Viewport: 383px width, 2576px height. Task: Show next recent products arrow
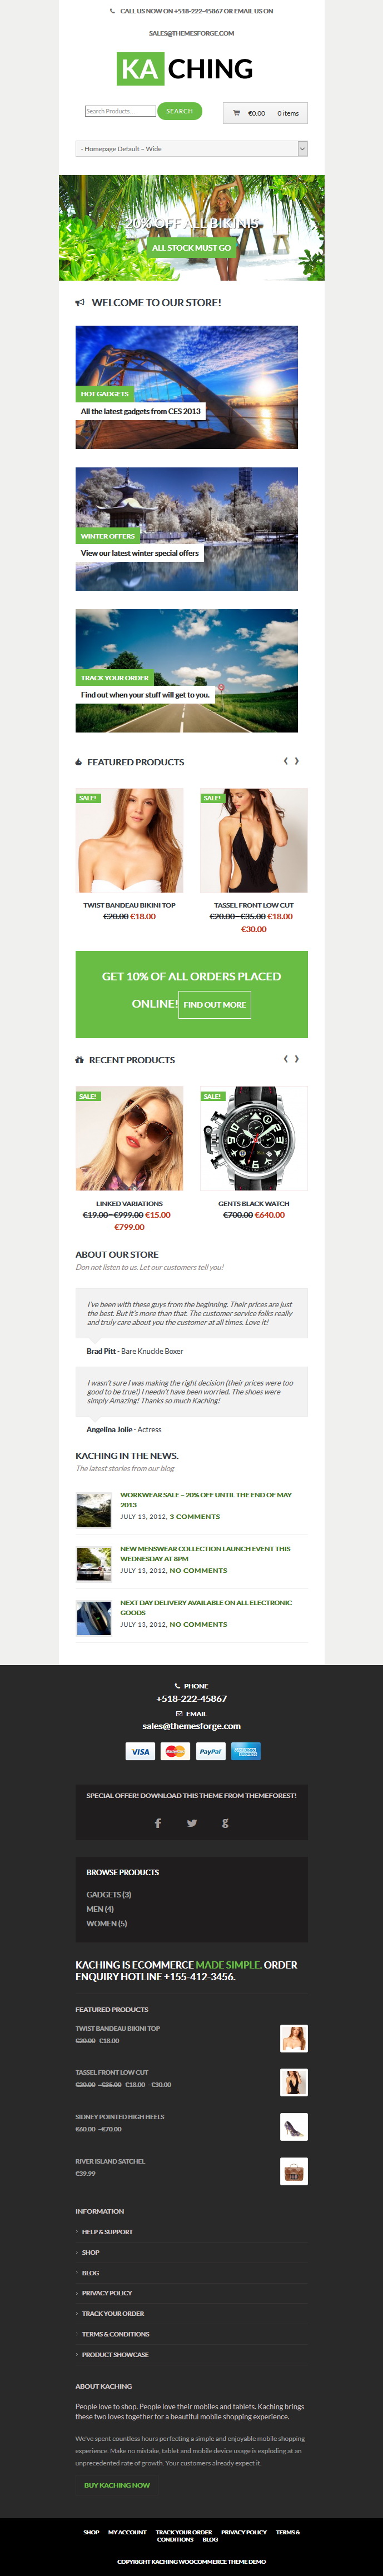(297, 1059)
